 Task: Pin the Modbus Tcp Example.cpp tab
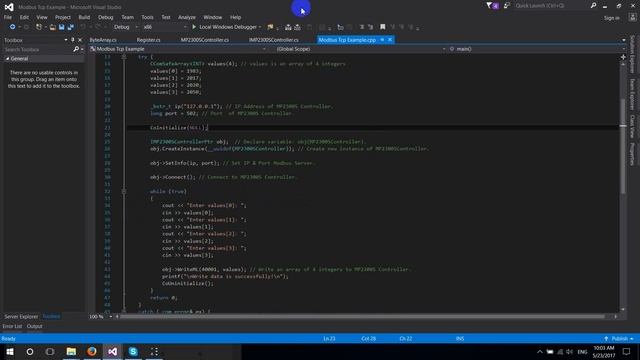382,40
